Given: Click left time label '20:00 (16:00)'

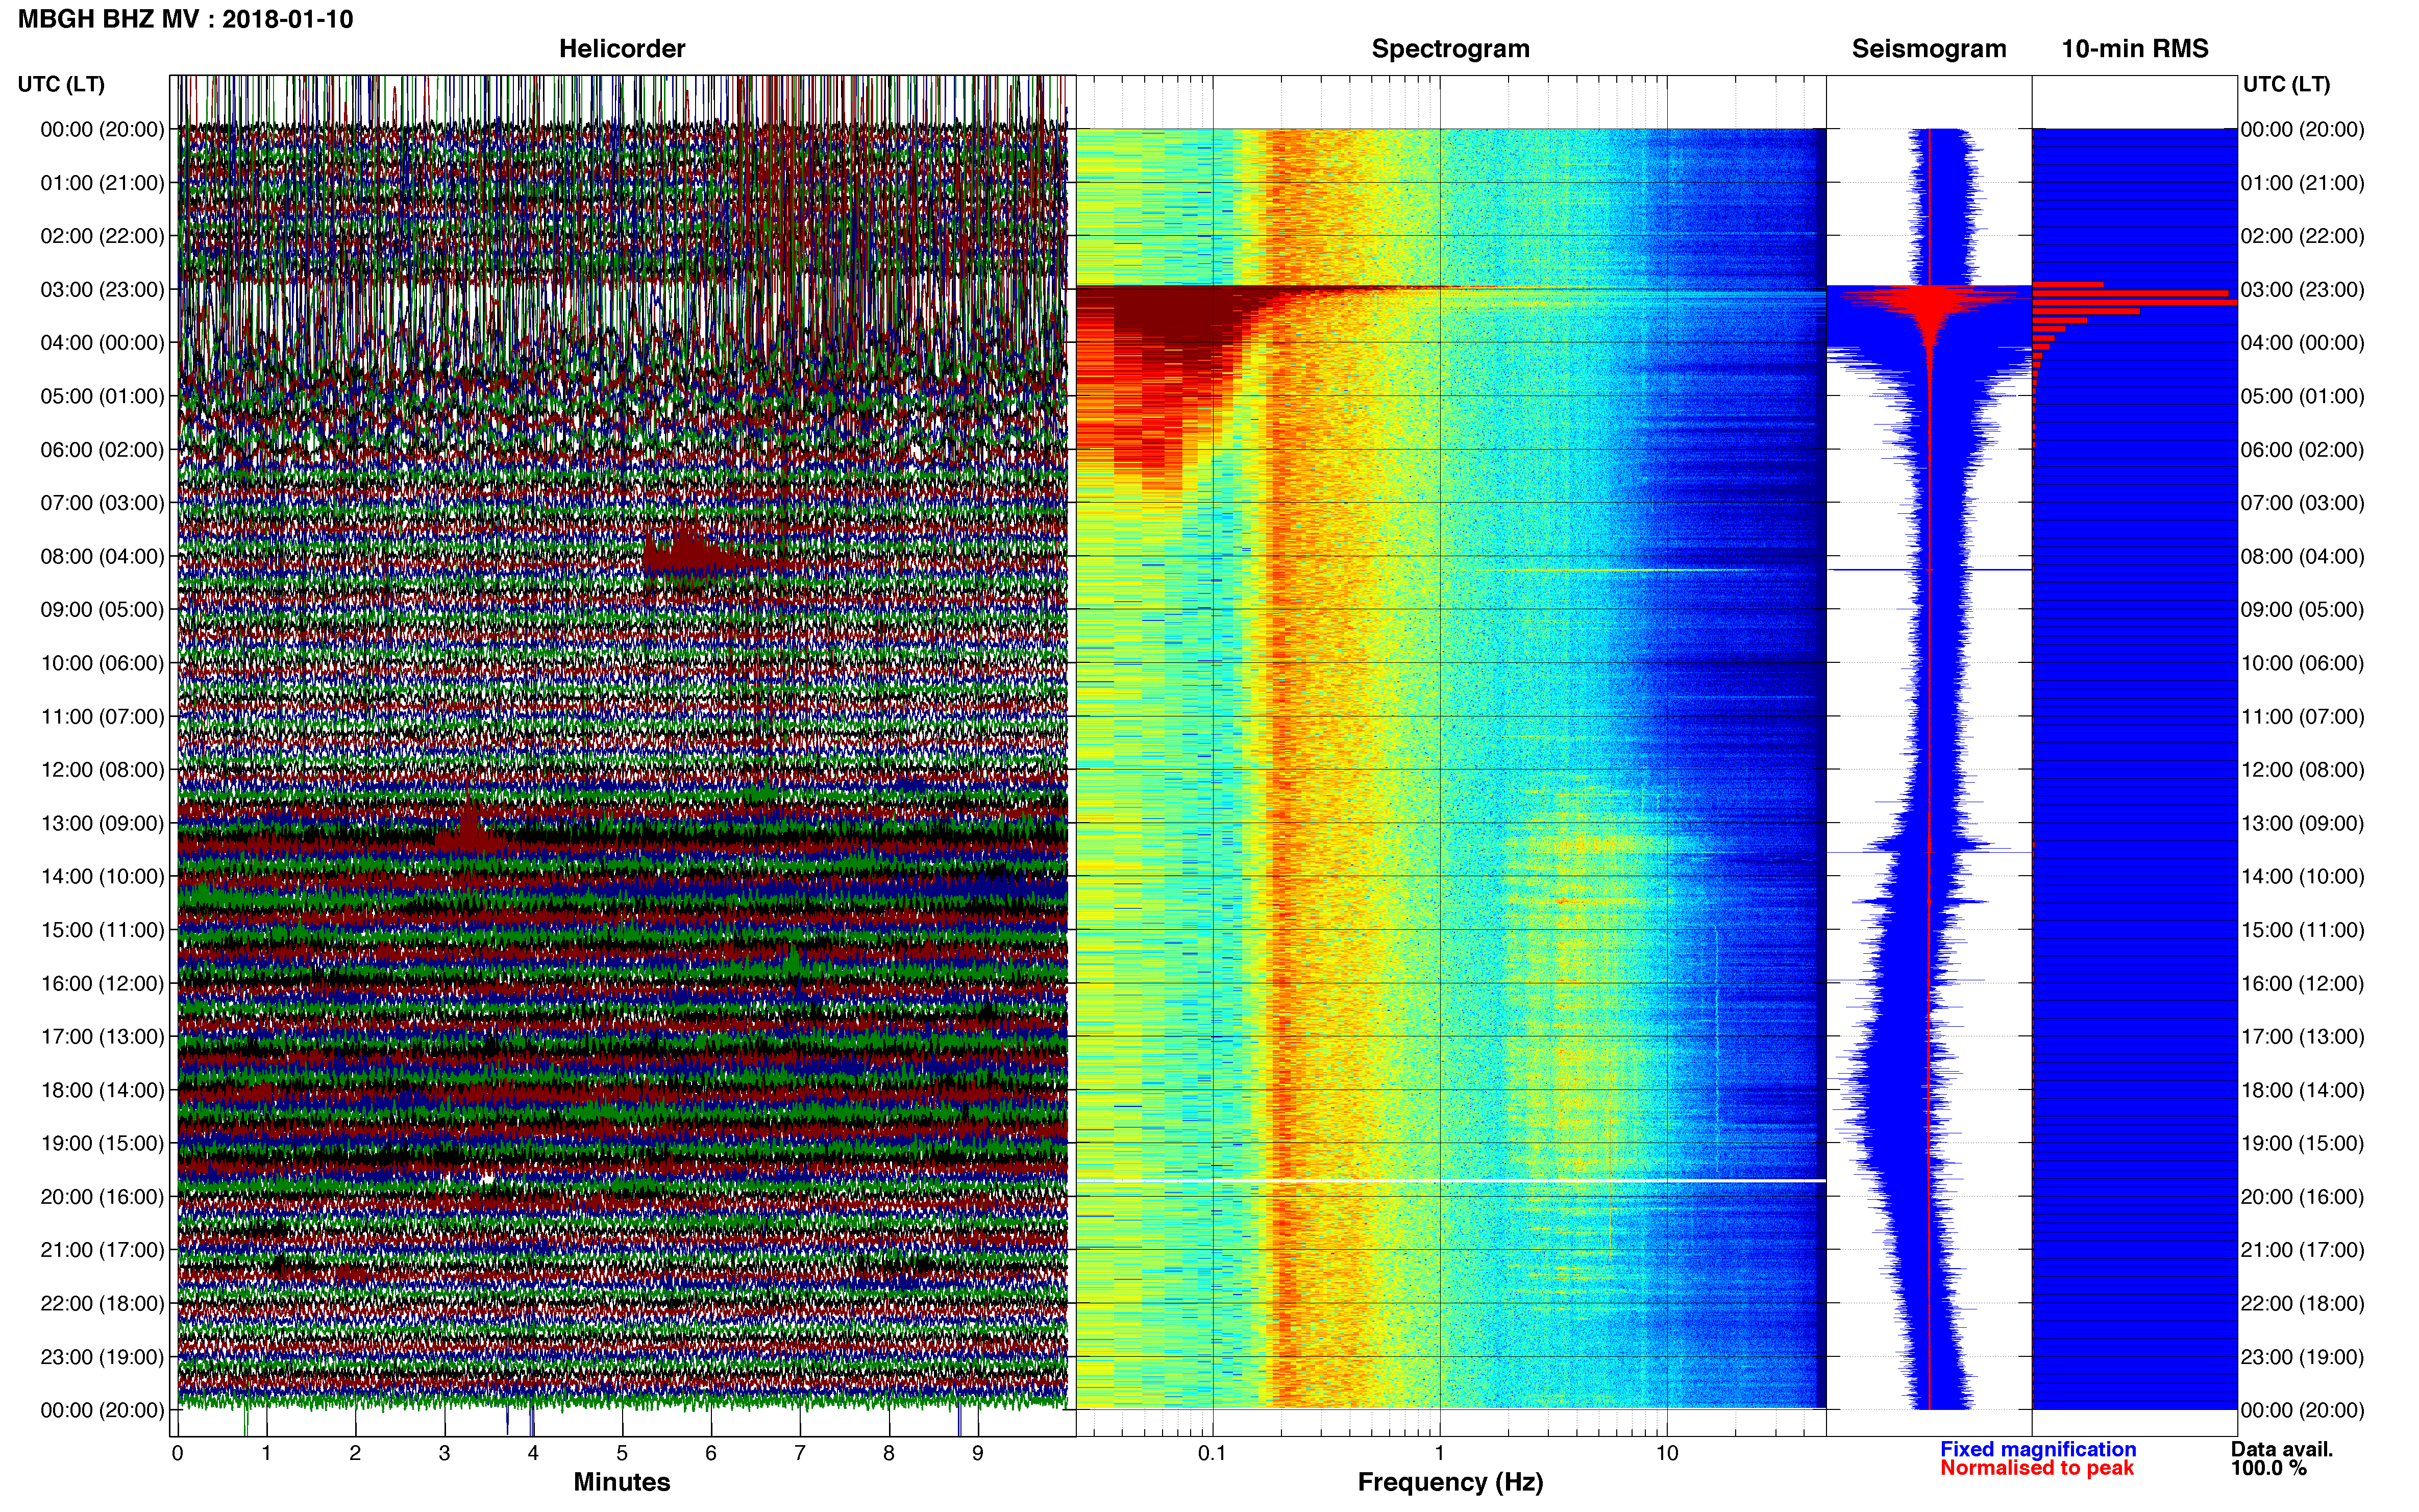Looking at the screenshot, I should pyautogui.click(x=102, y=1196).
